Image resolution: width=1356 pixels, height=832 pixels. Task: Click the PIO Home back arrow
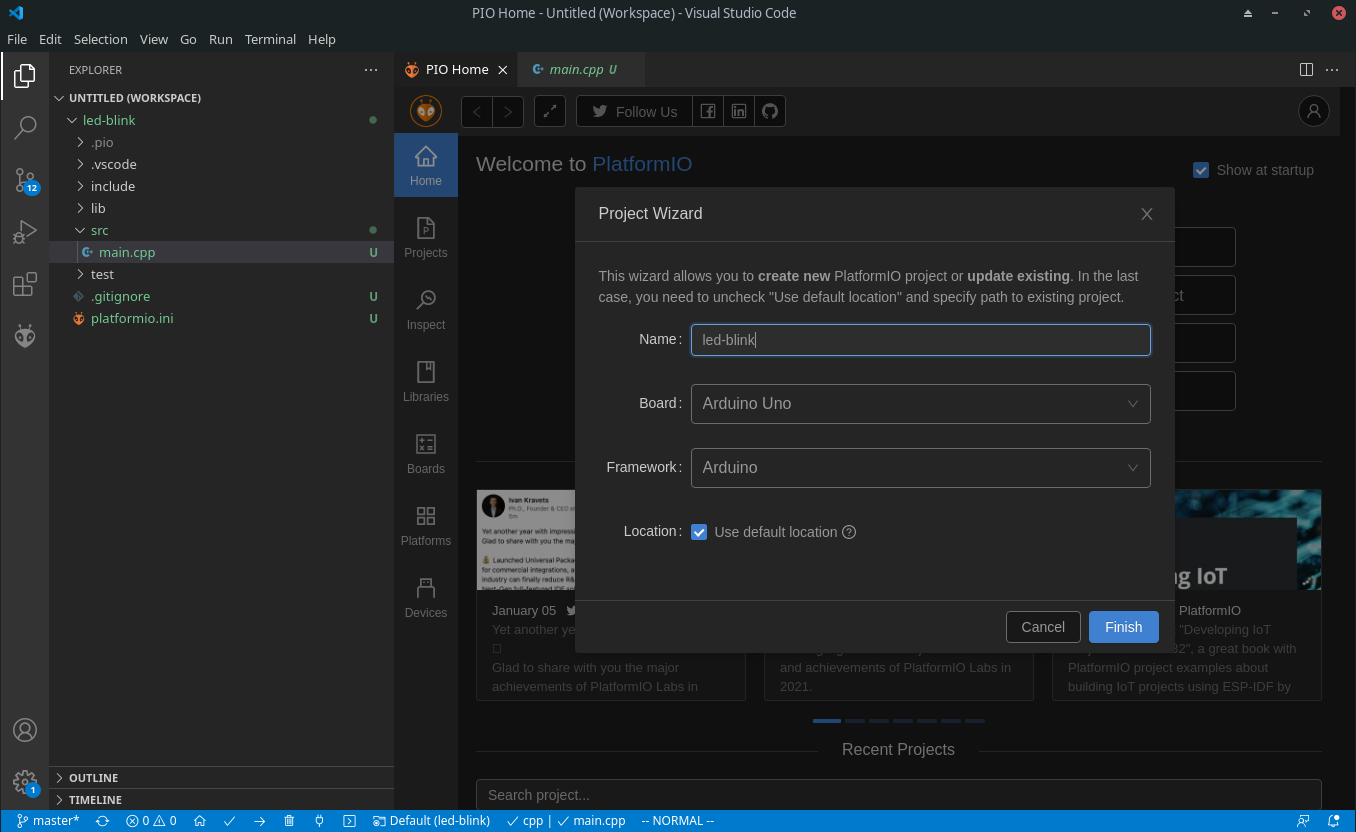477,112
